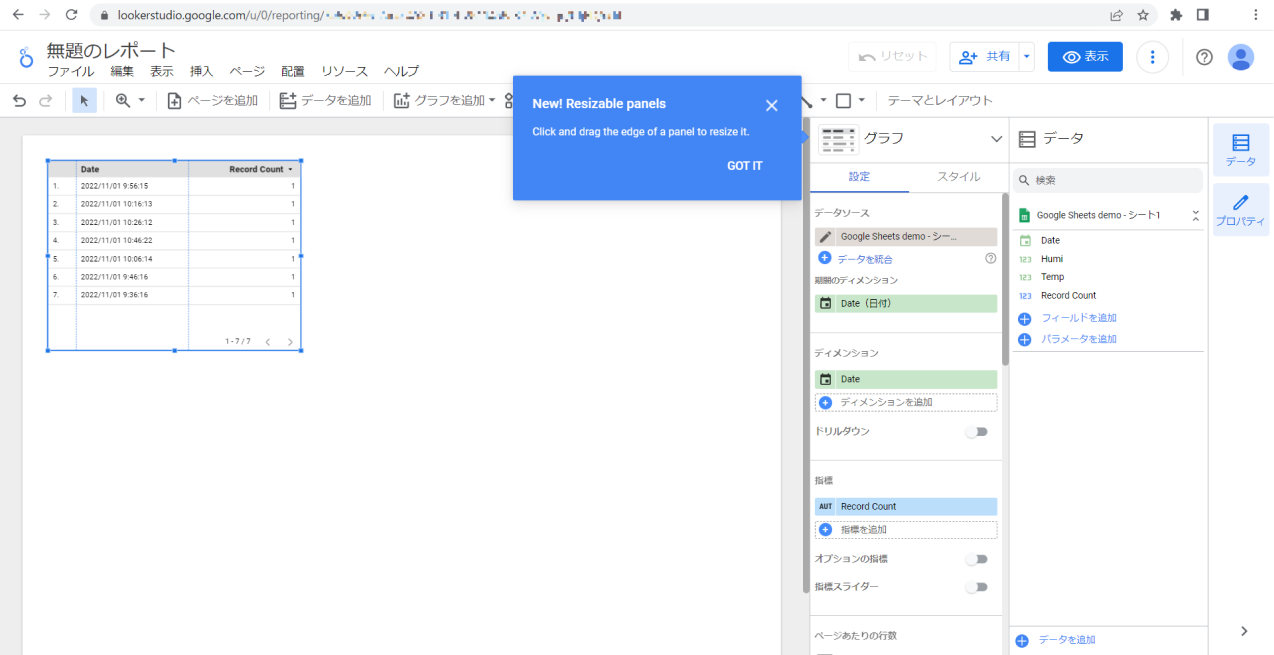Image resolution: width=1274 pixels, height=655 pixels.
Task: Click the pencil icon to edit data source
Action: (x=825, y=237)
